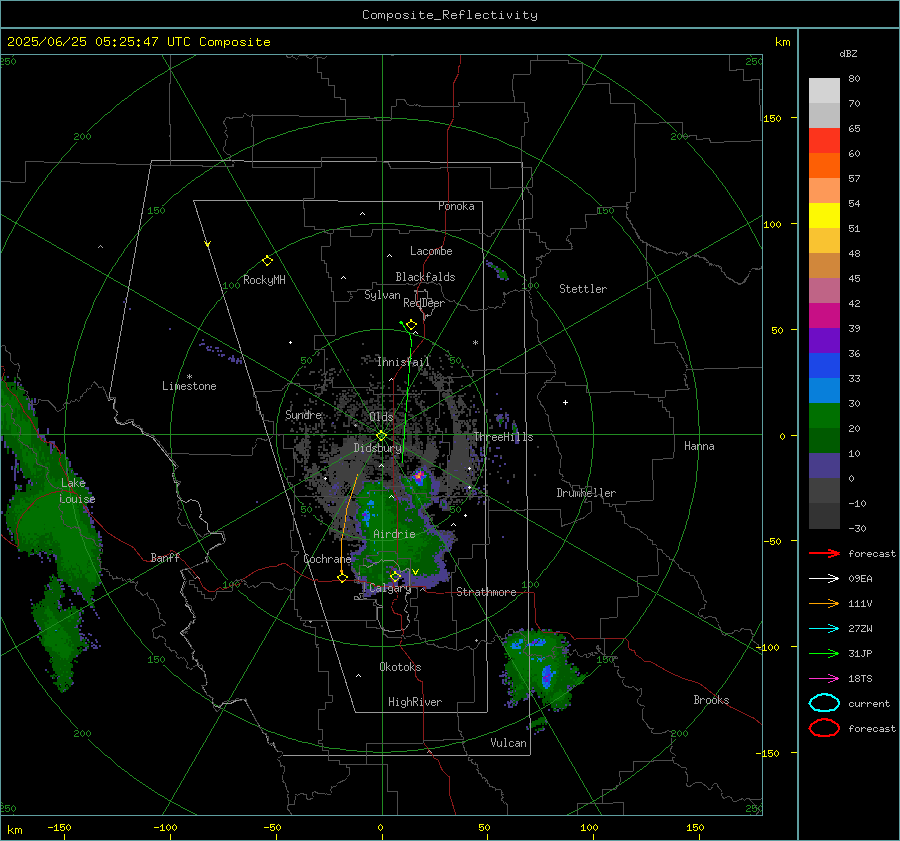Click the Limestone label

click(x=189, y=386)
